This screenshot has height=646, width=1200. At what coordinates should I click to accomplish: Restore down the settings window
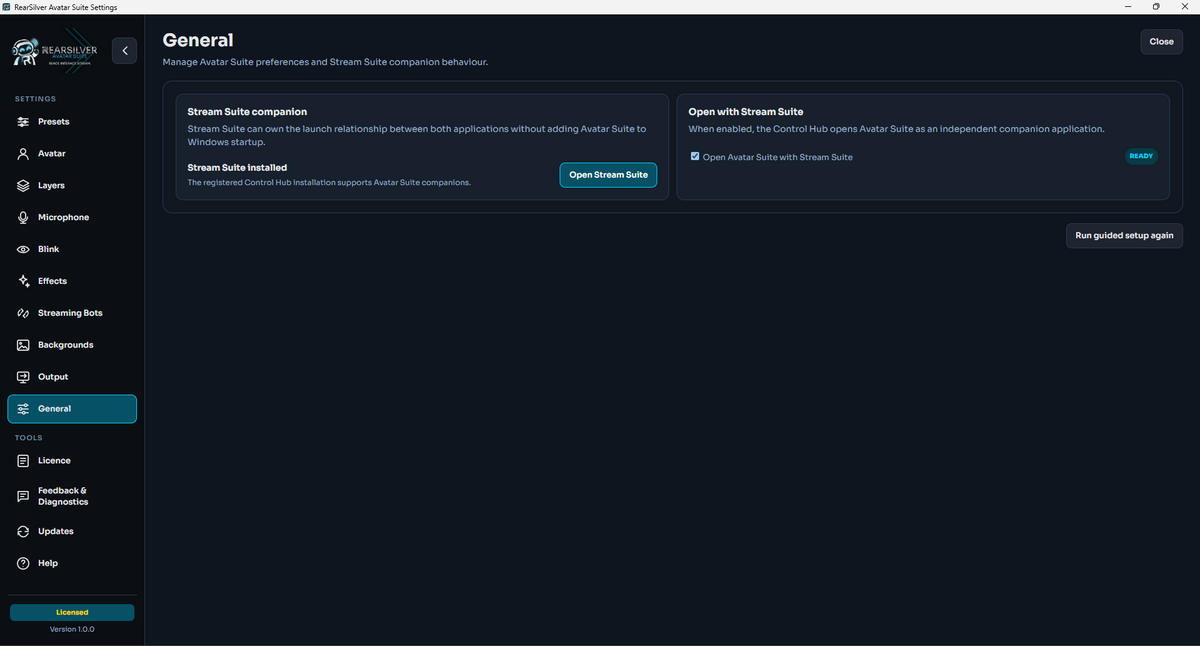point(1156,7)
